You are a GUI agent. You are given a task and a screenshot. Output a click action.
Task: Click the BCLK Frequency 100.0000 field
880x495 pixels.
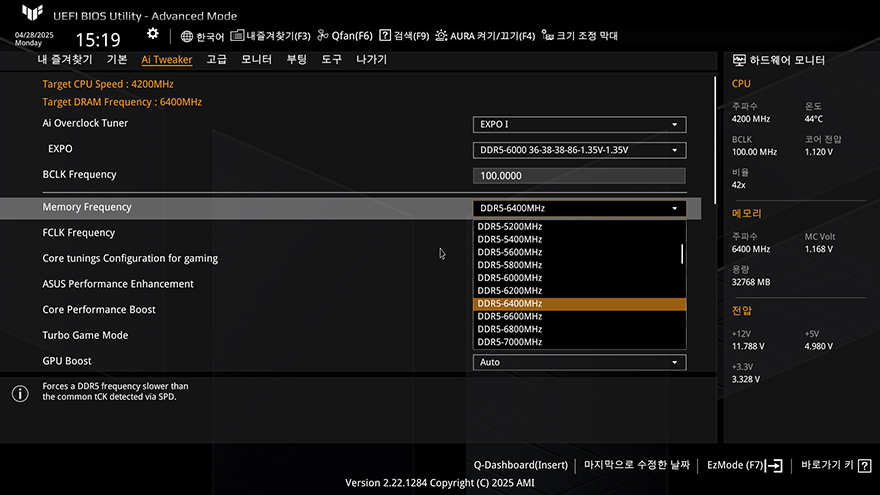click(x=579, y=176)
